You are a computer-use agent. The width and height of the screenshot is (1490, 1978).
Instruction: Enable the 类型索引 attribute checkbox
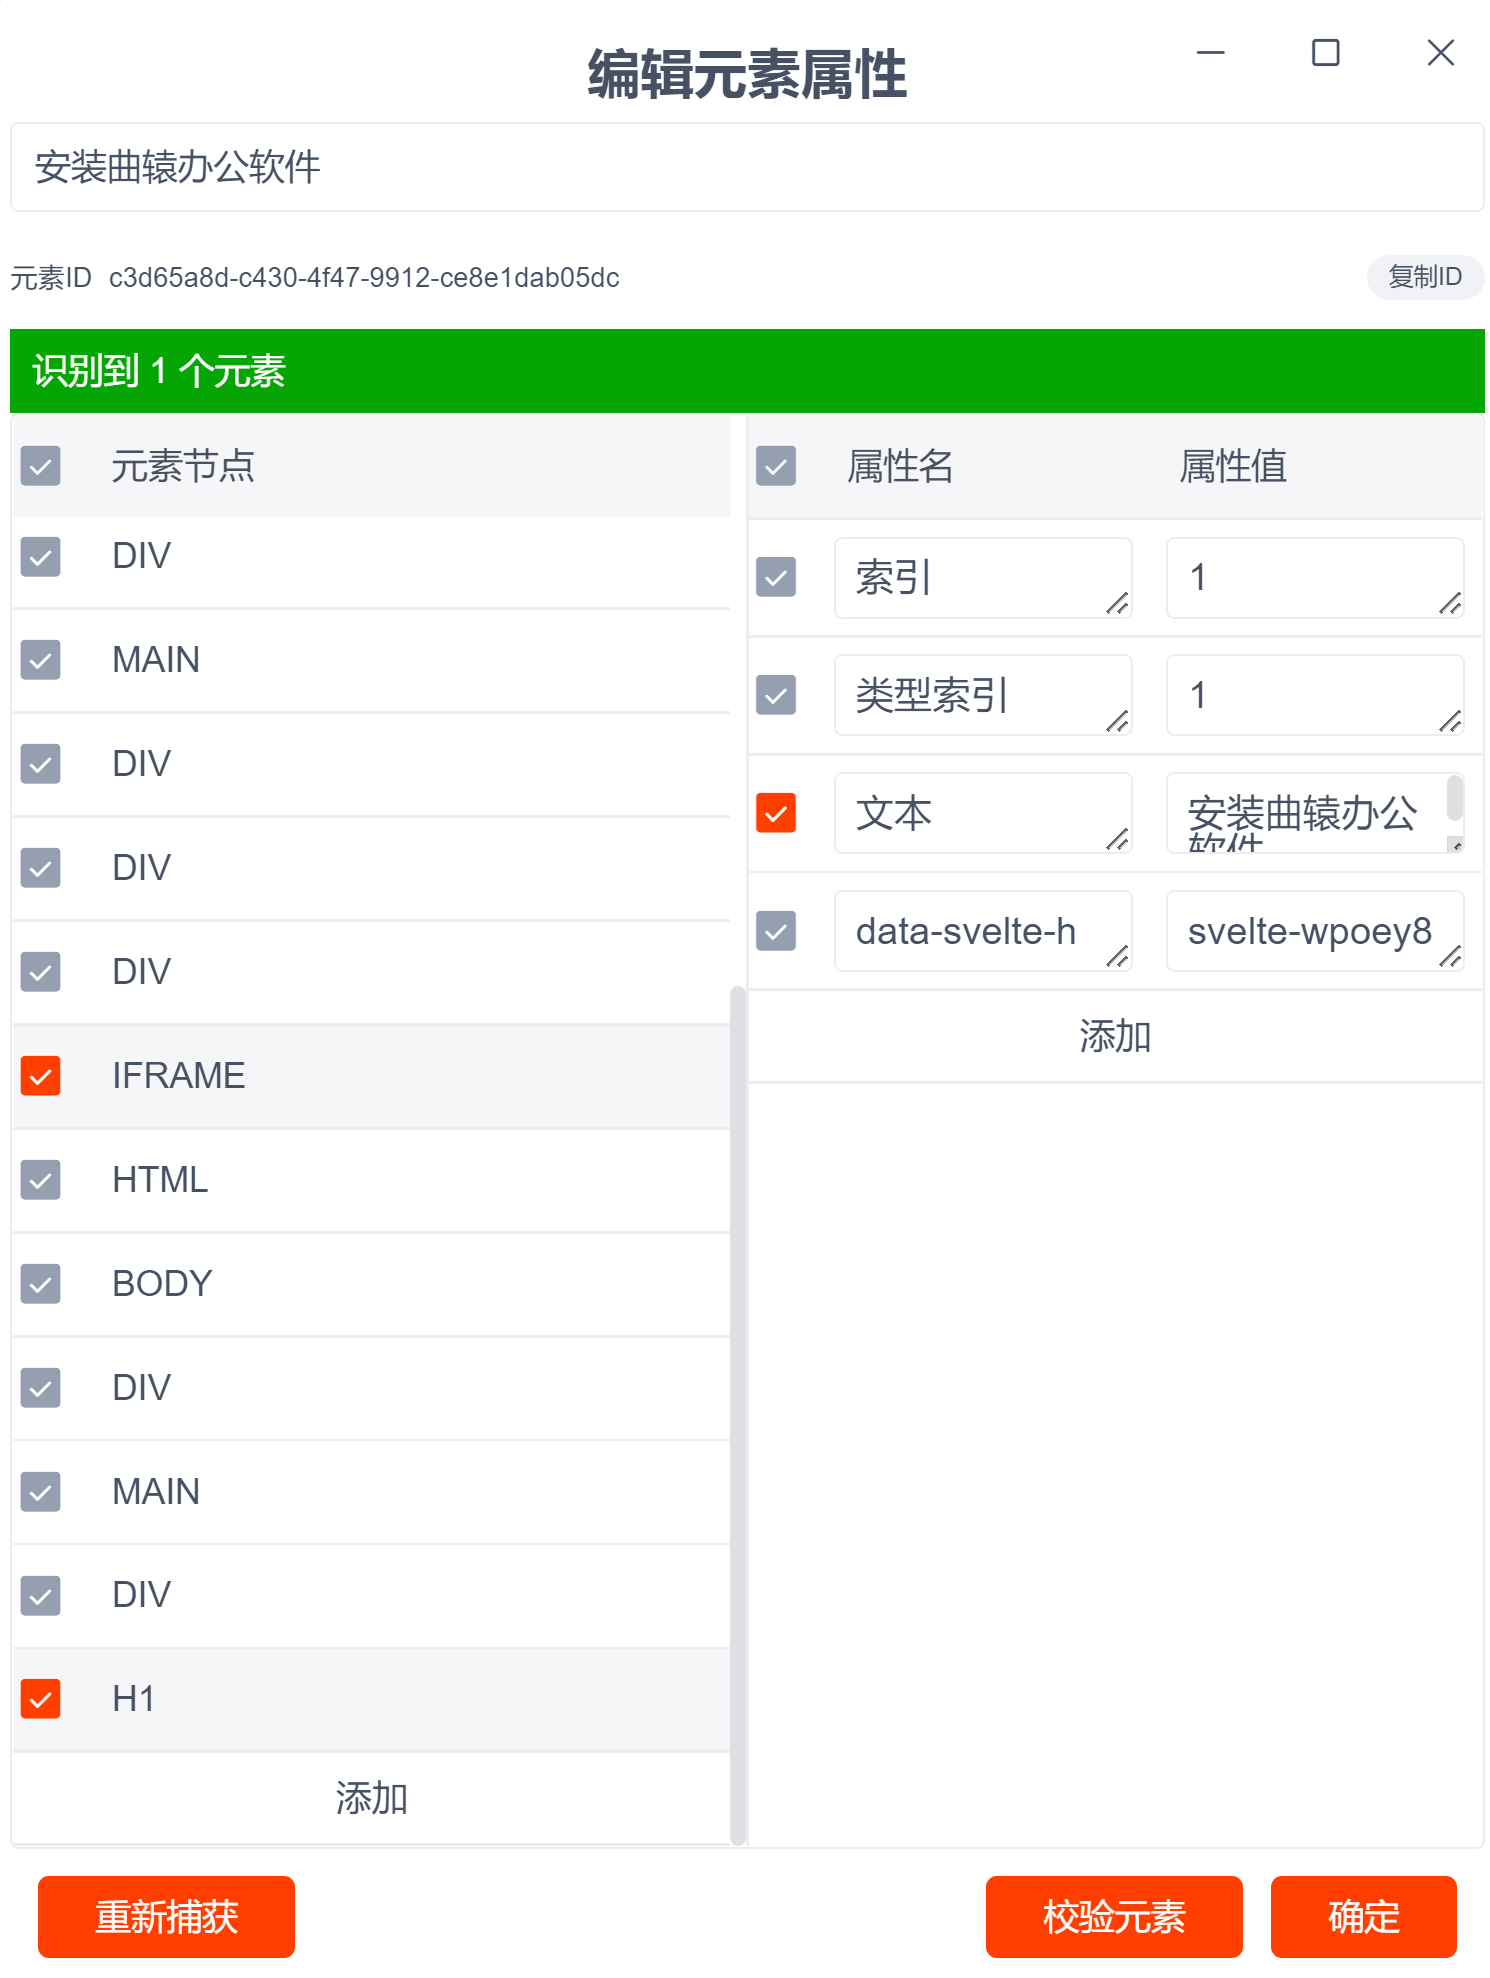(776, 695)
